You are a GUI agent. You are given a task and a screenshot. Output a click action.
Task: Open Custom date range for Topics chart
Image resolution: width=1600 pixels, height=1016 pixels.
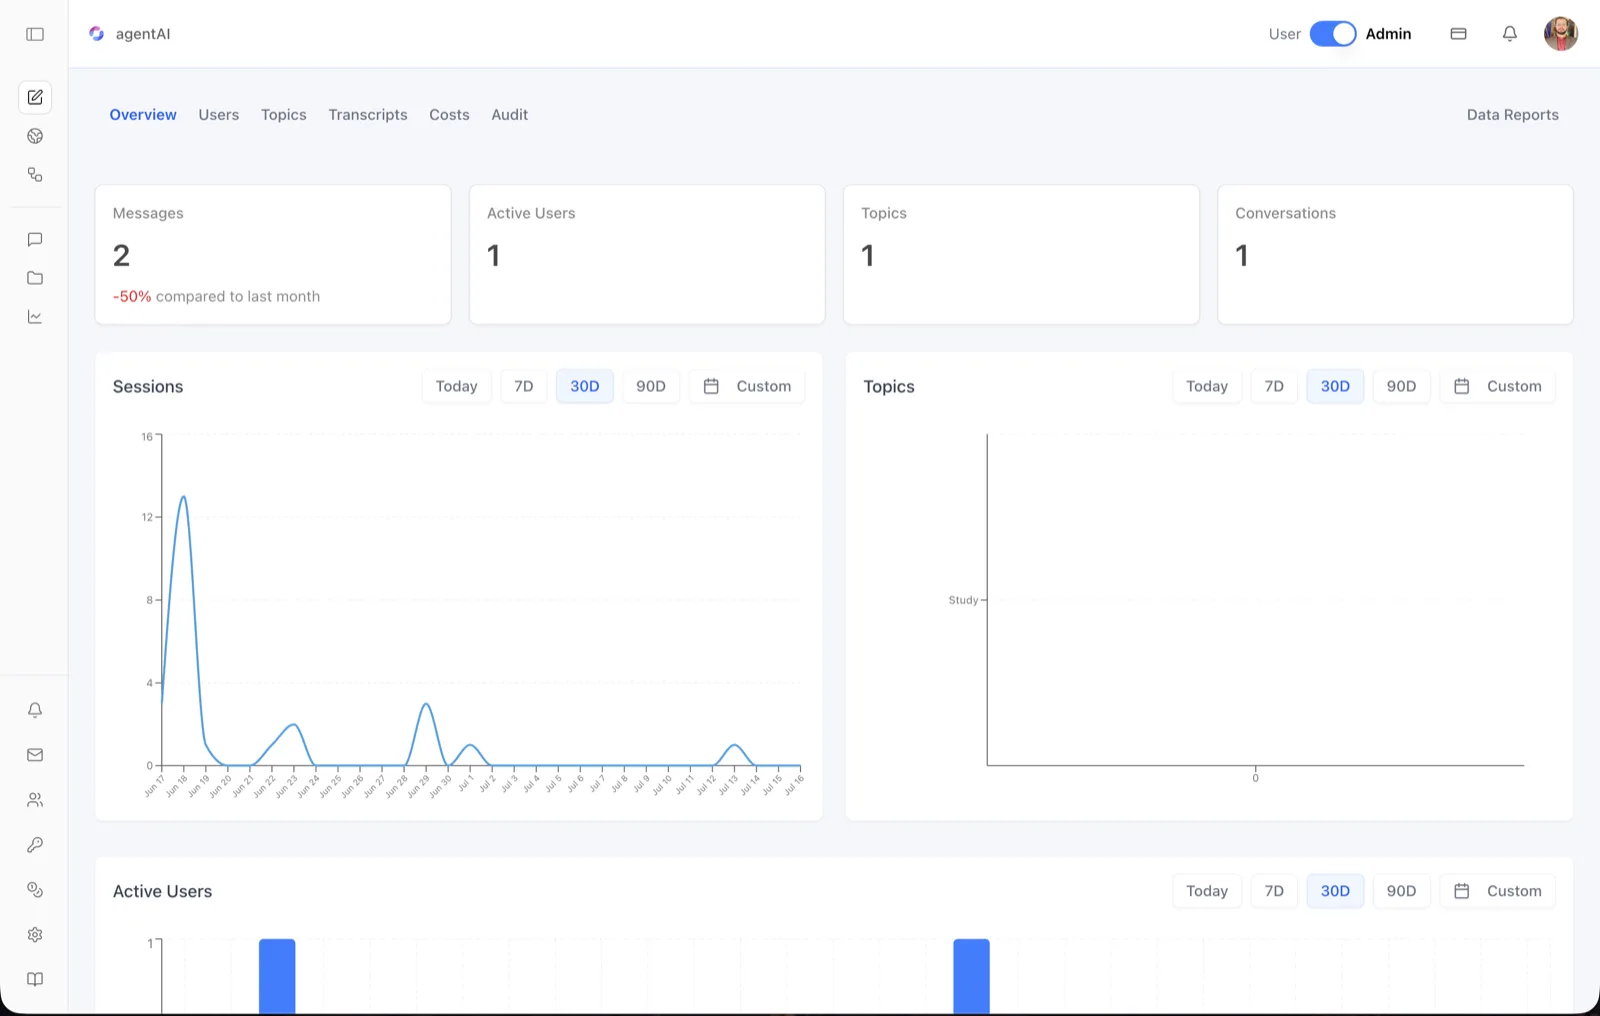coord(1497,386)
